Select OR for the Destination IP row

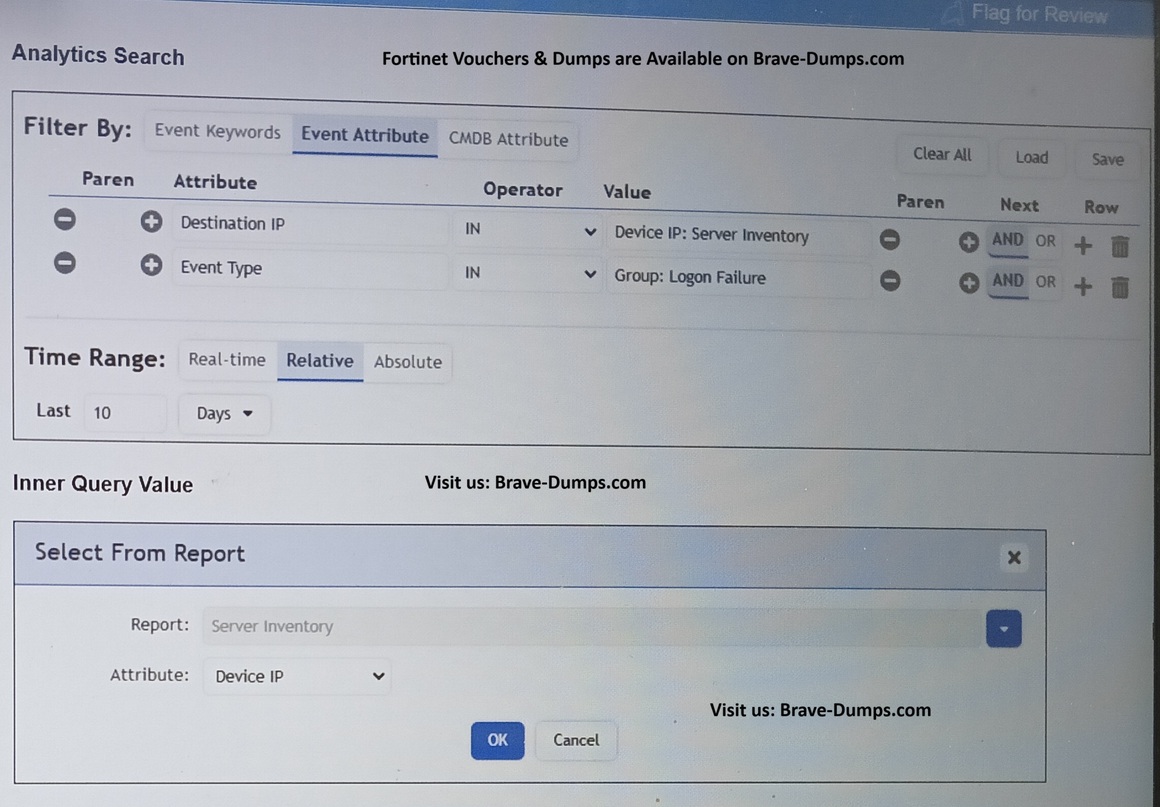(1045, 241)
